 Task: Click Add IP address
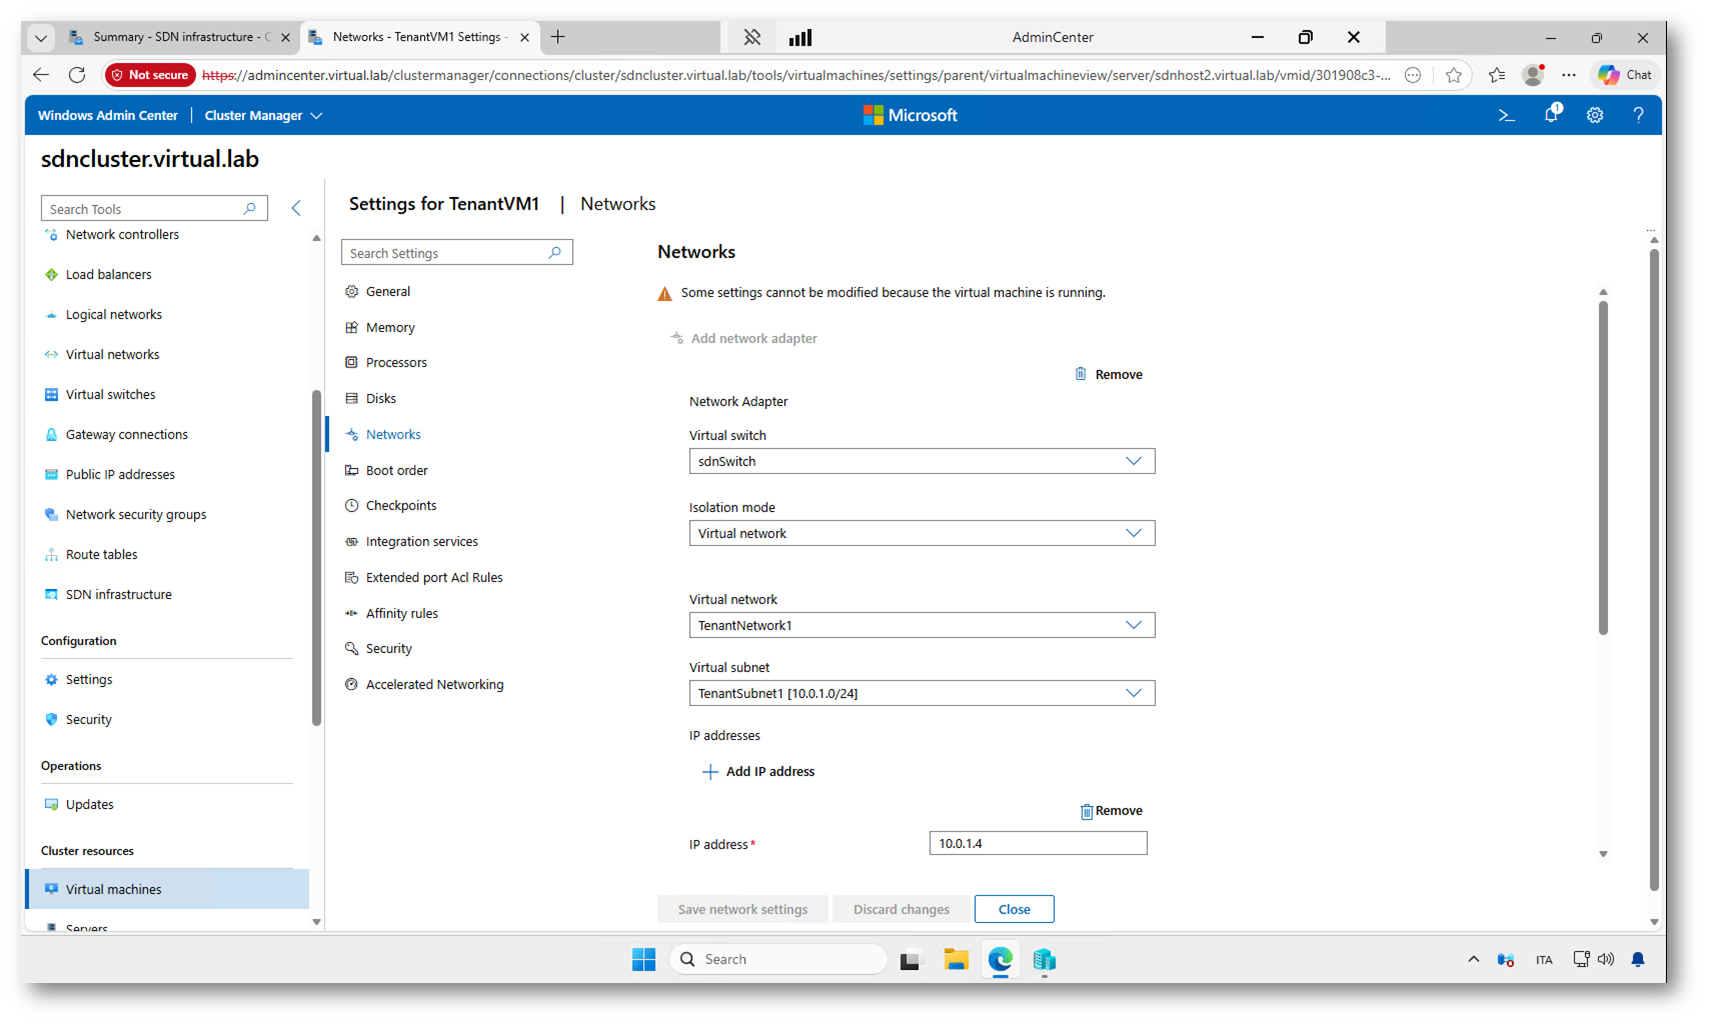(759, 771)
